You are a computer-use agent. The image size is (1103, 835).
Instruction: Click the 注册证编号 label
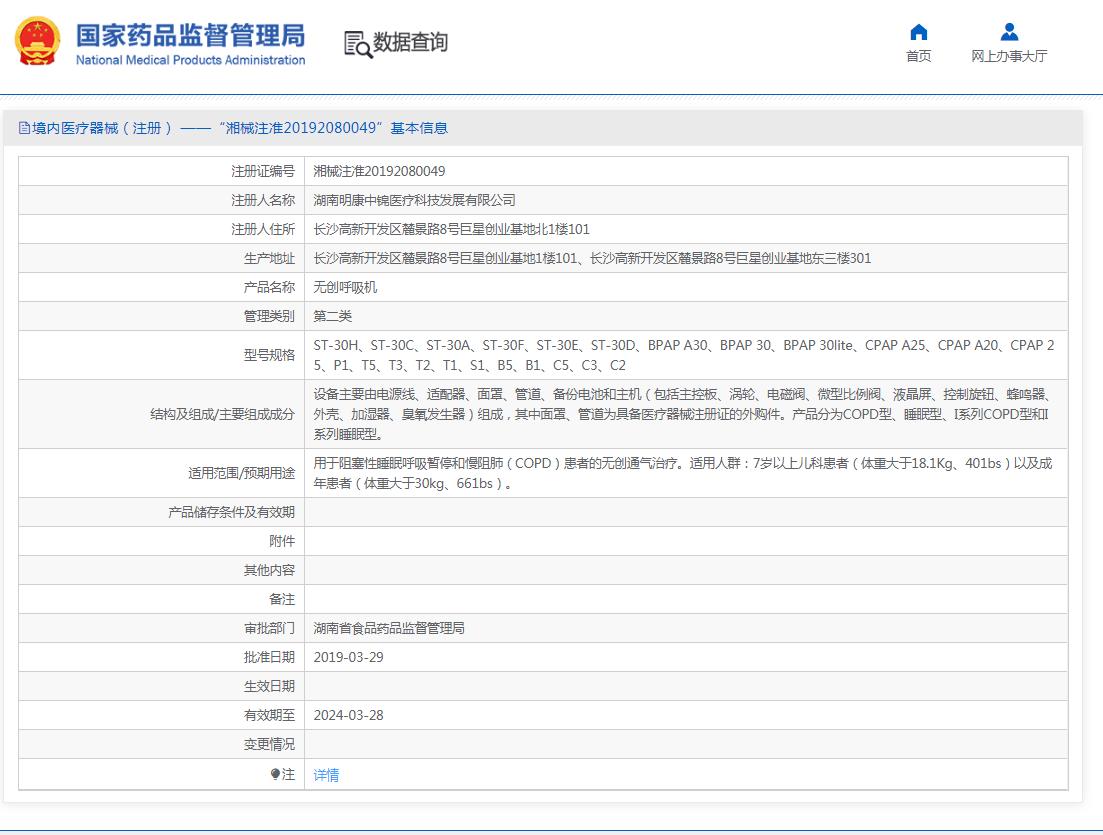pos(263,171)
